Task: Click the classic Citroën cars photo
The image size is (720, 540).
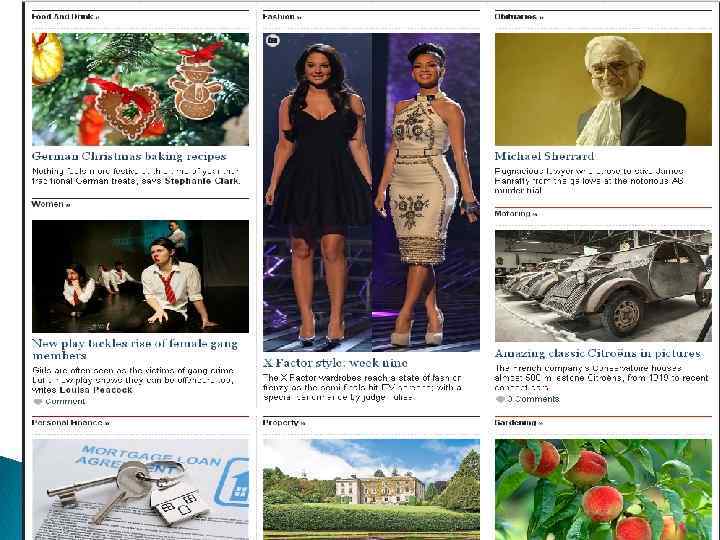Action: pyautogui.click(x=603, y=286)
